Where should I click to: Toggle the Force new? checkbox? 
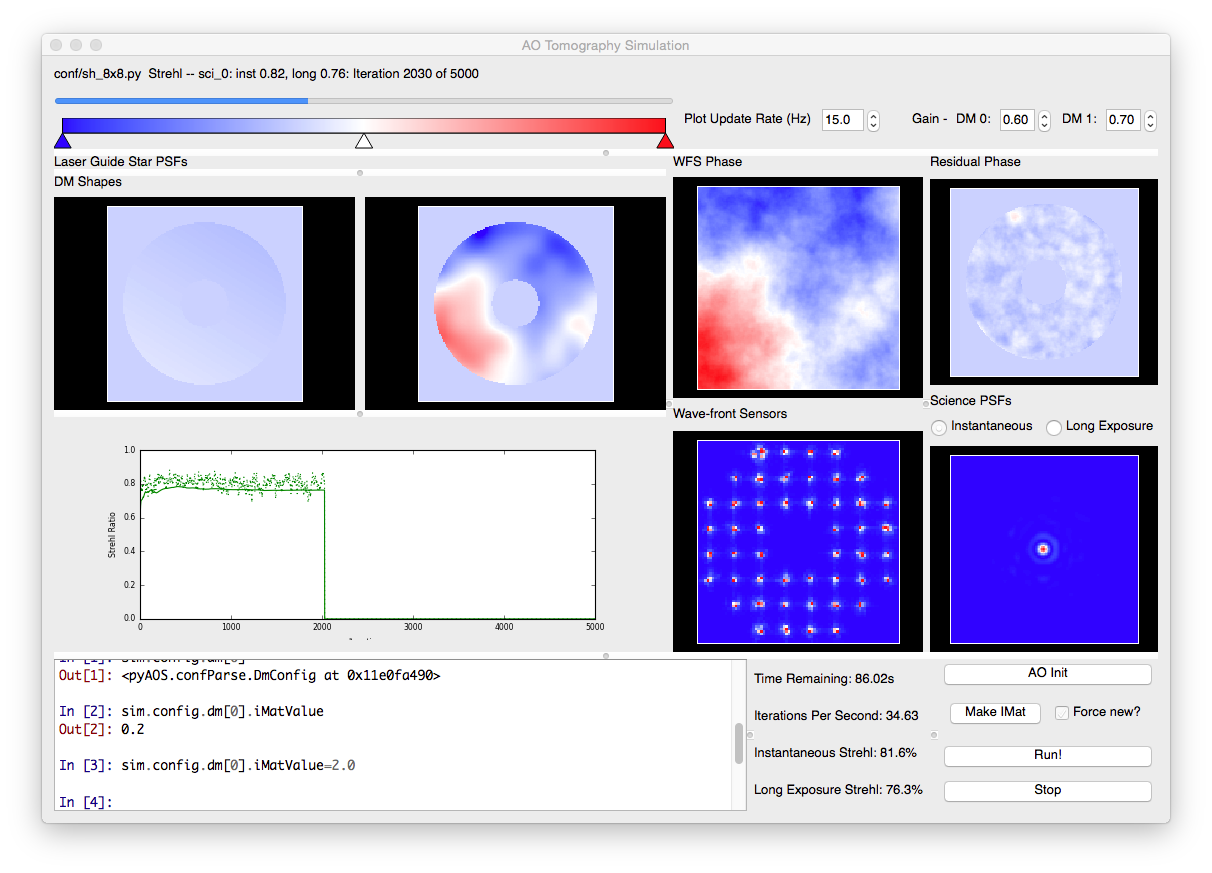coord(1062,713)
